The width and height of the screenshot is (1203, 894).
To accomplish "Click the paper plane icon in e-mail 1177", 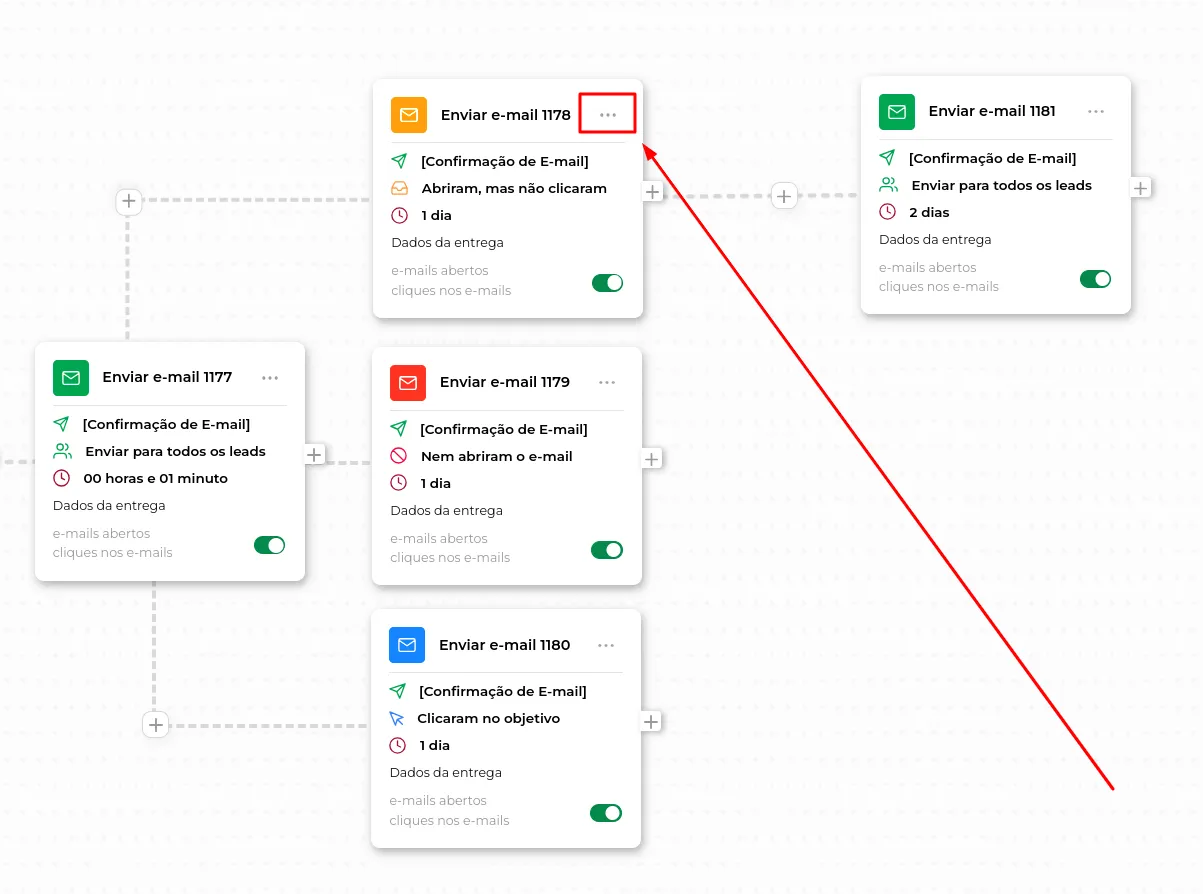I will (62, 424).
